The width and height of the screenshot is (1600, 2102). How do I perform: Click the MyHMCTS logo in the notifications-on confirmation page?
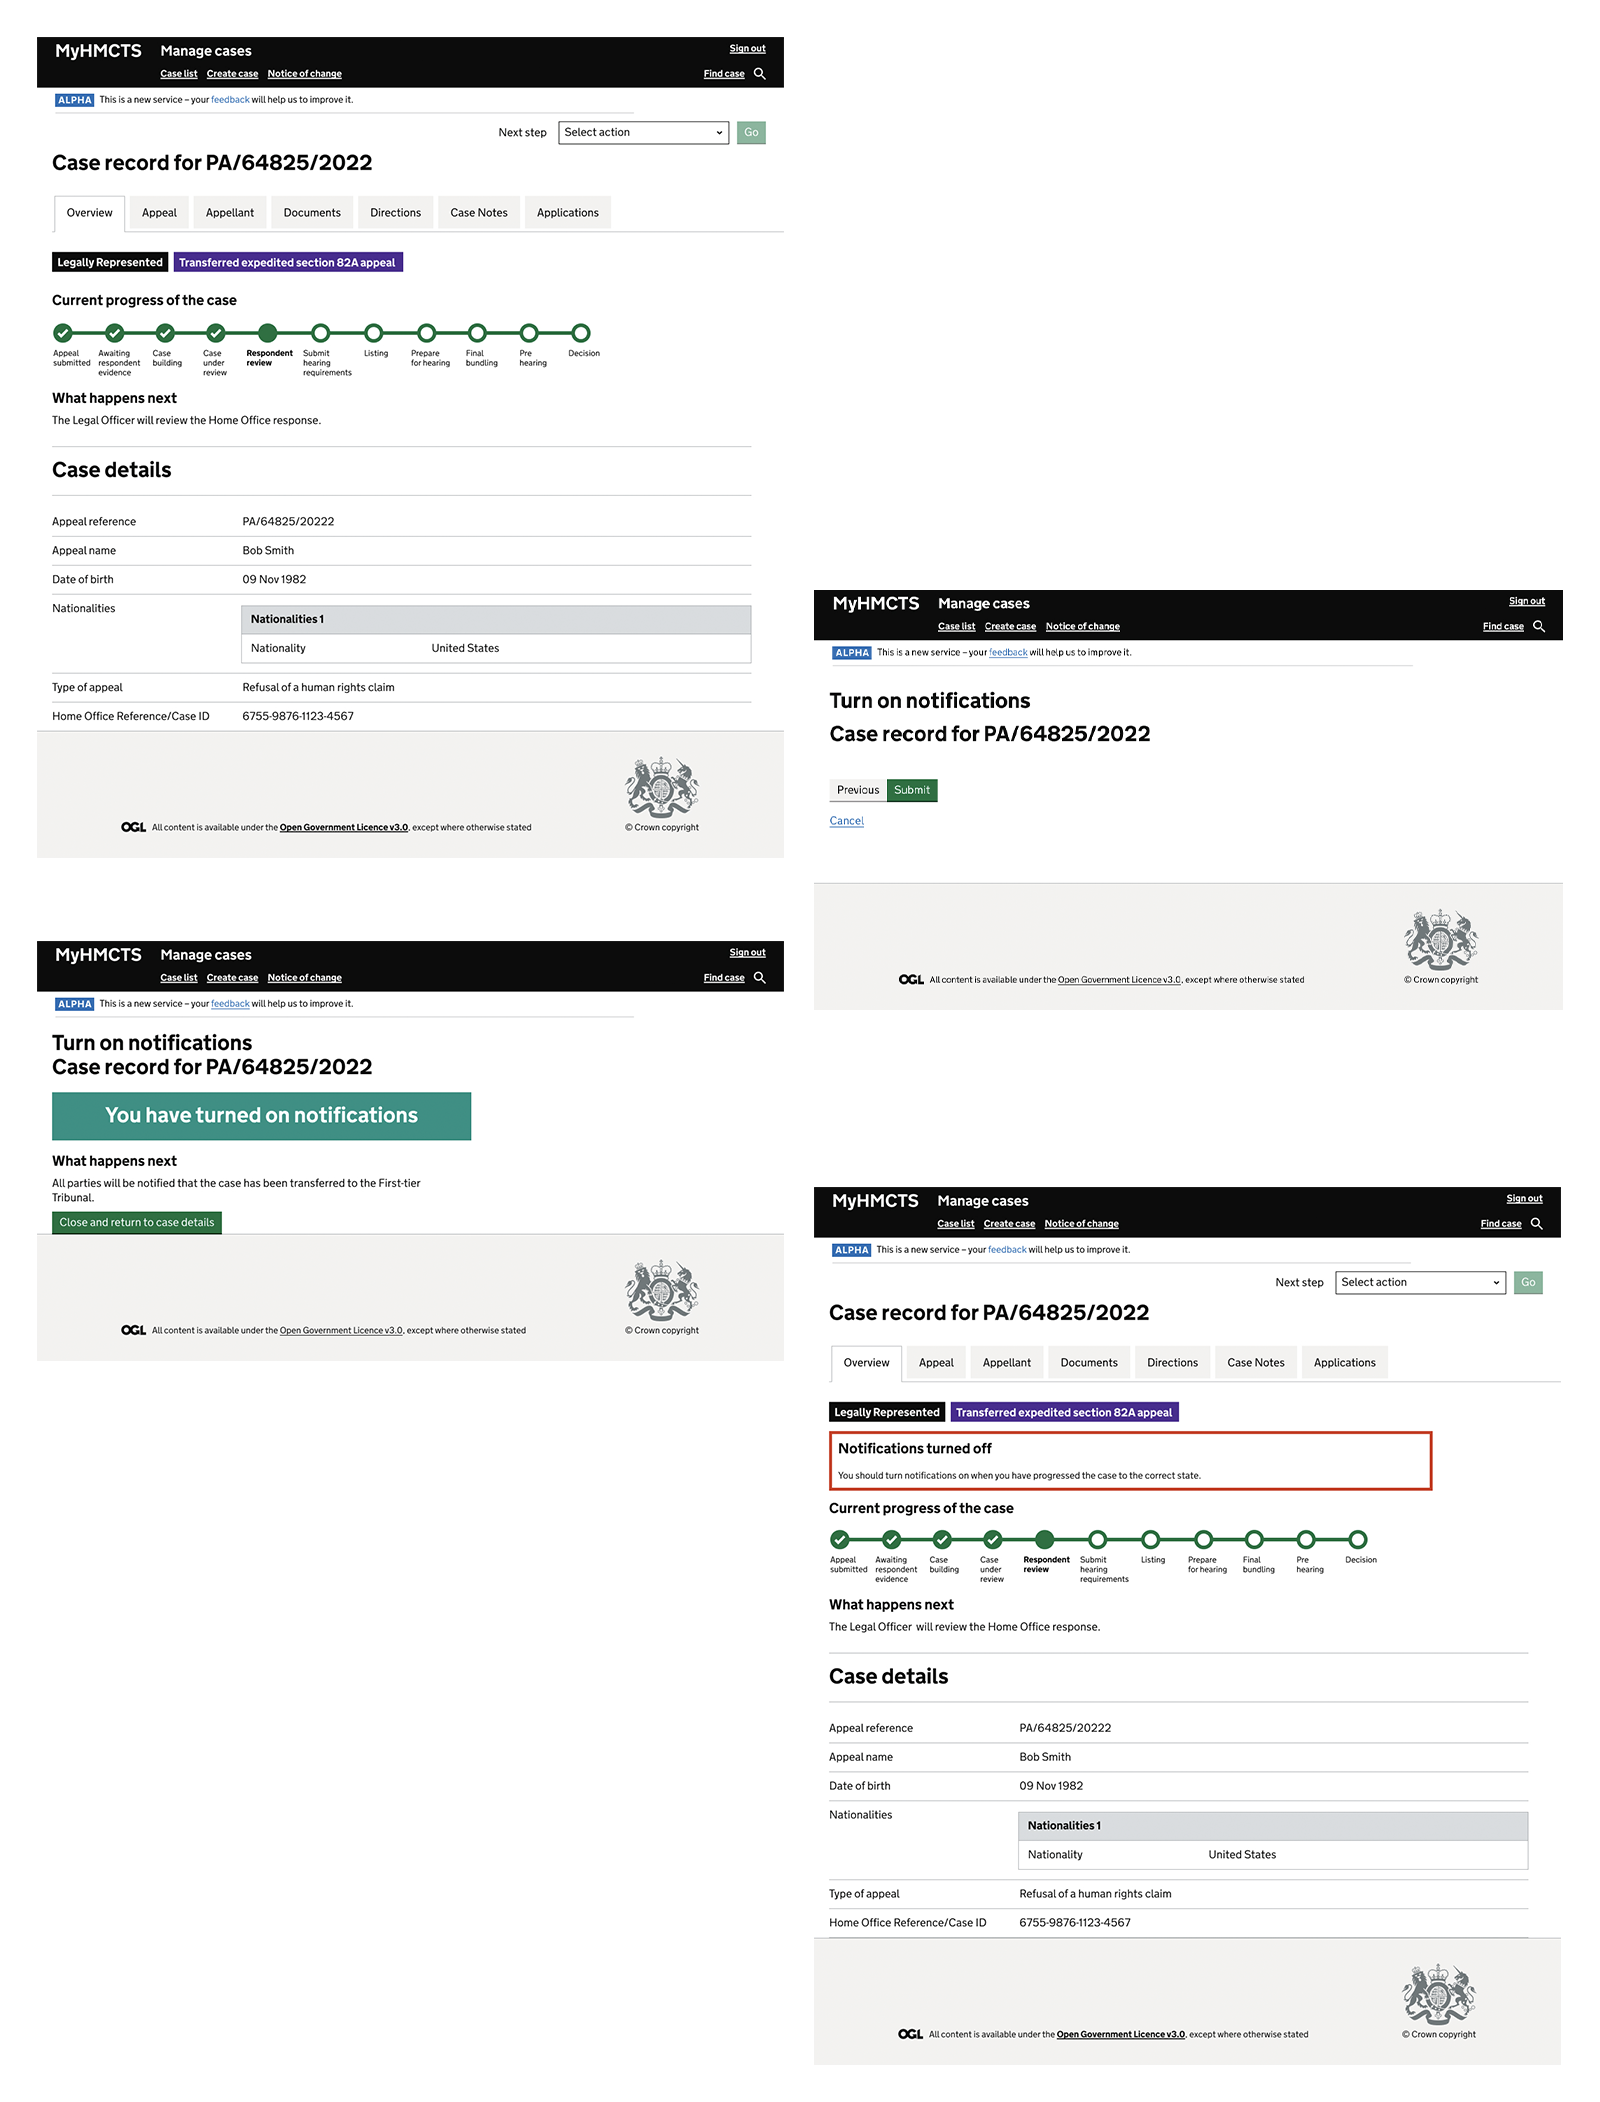(98, 955)
